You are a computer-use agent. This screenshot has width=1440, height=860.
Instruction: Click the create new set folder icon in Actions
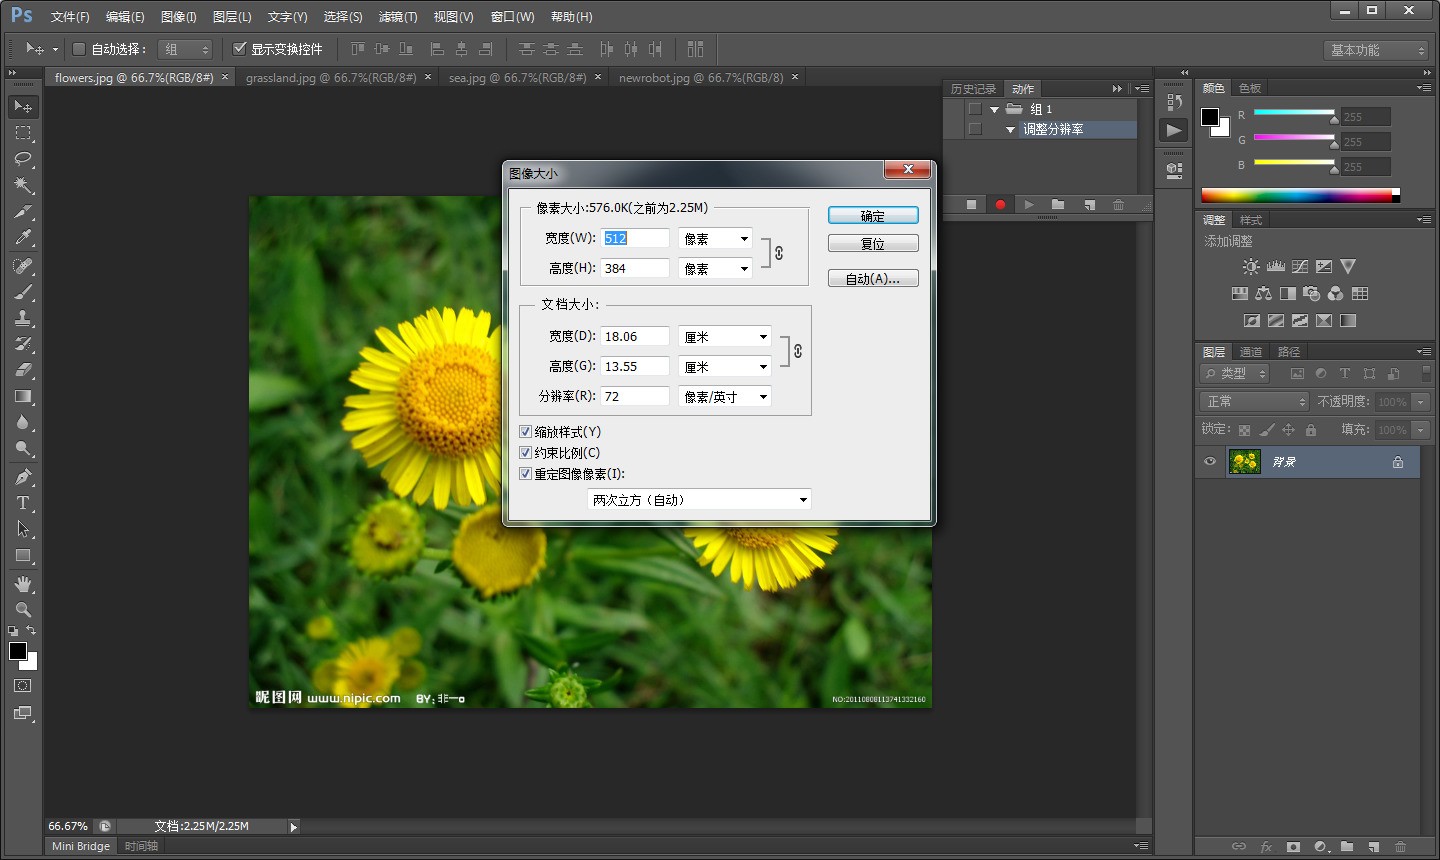(x=1058, y=205)
